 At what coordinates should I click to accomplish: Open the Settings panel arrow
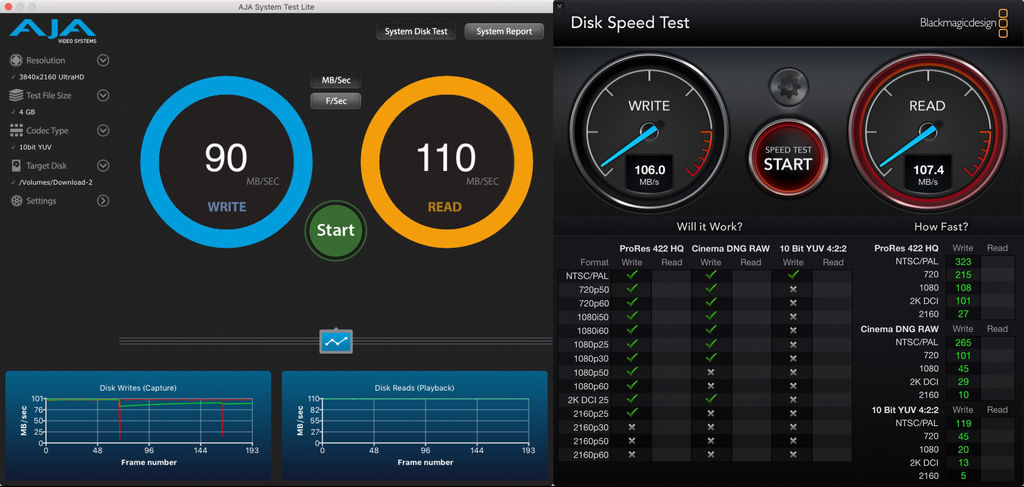[x=103, y=201]
